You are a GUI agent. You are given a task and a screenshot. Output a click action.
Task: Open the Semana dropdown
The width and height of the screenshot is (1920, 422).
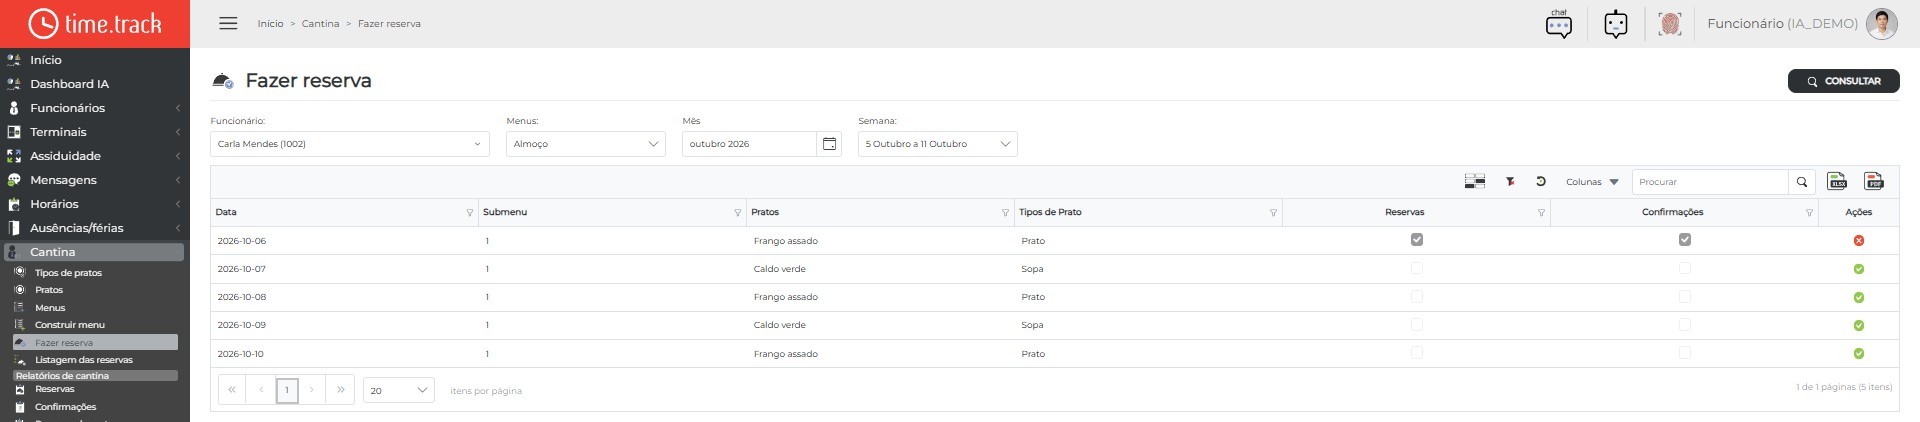coord(937,144)
